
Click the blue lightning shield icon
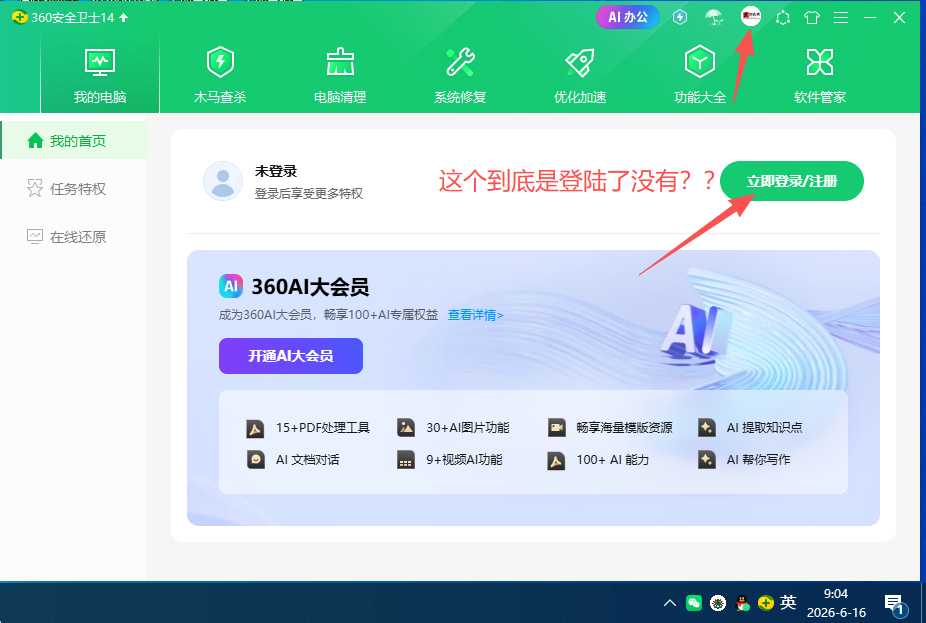(680, 17)
